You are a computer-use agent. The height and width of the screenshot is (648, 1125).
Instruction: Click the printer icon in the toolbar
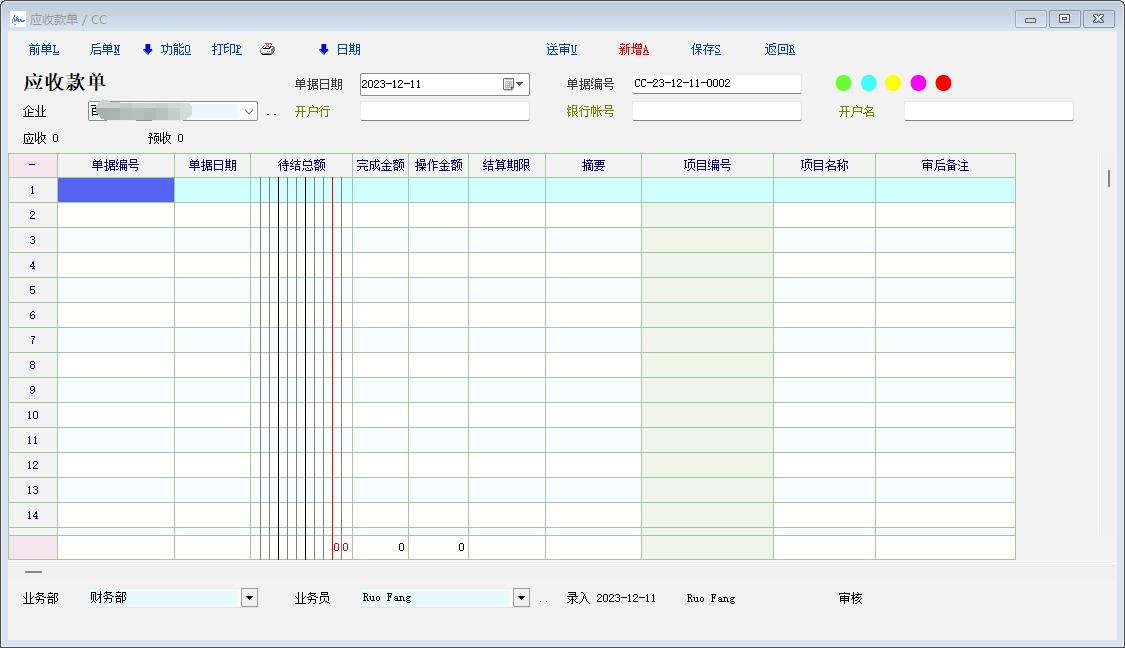point(267,49)
